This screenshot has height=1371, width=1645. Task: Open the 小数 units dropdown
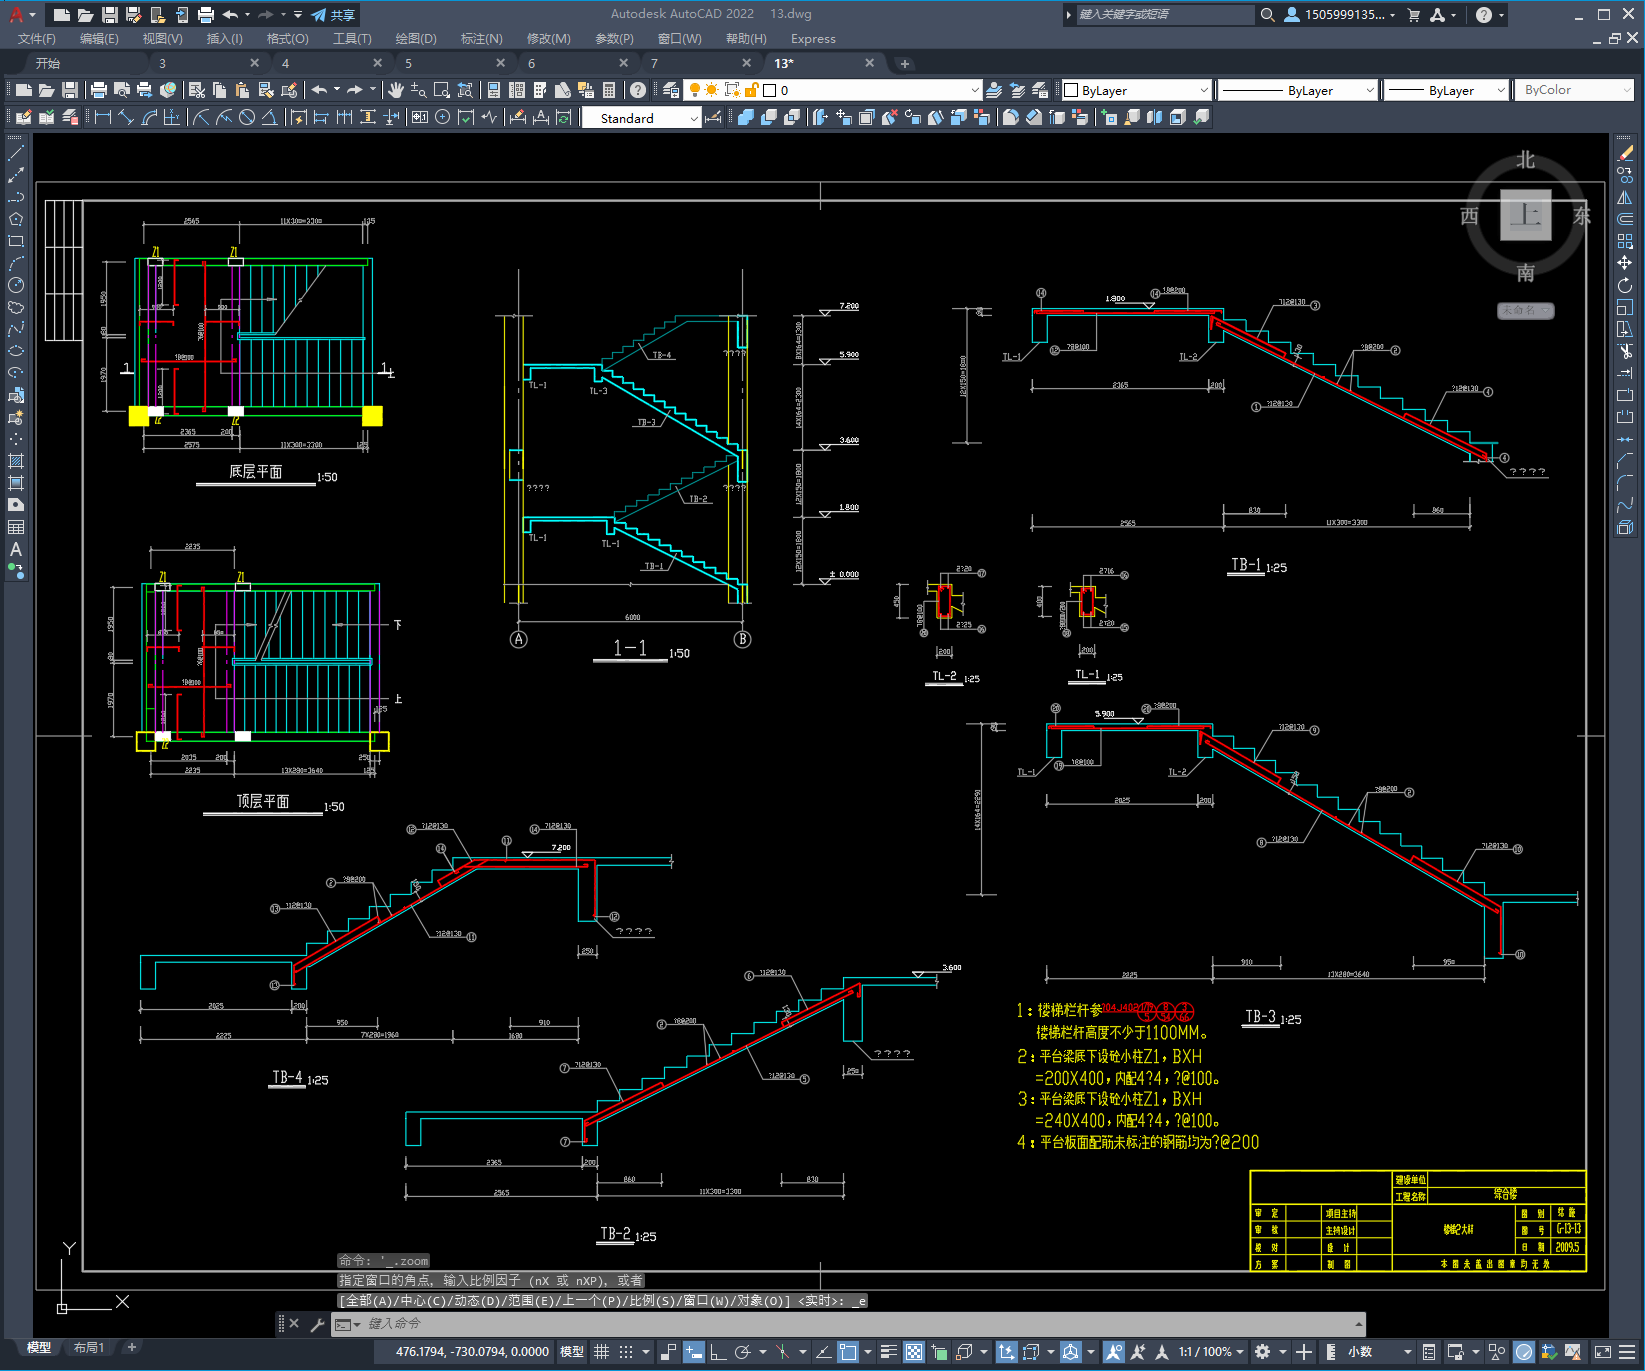pos(1379,1352)
